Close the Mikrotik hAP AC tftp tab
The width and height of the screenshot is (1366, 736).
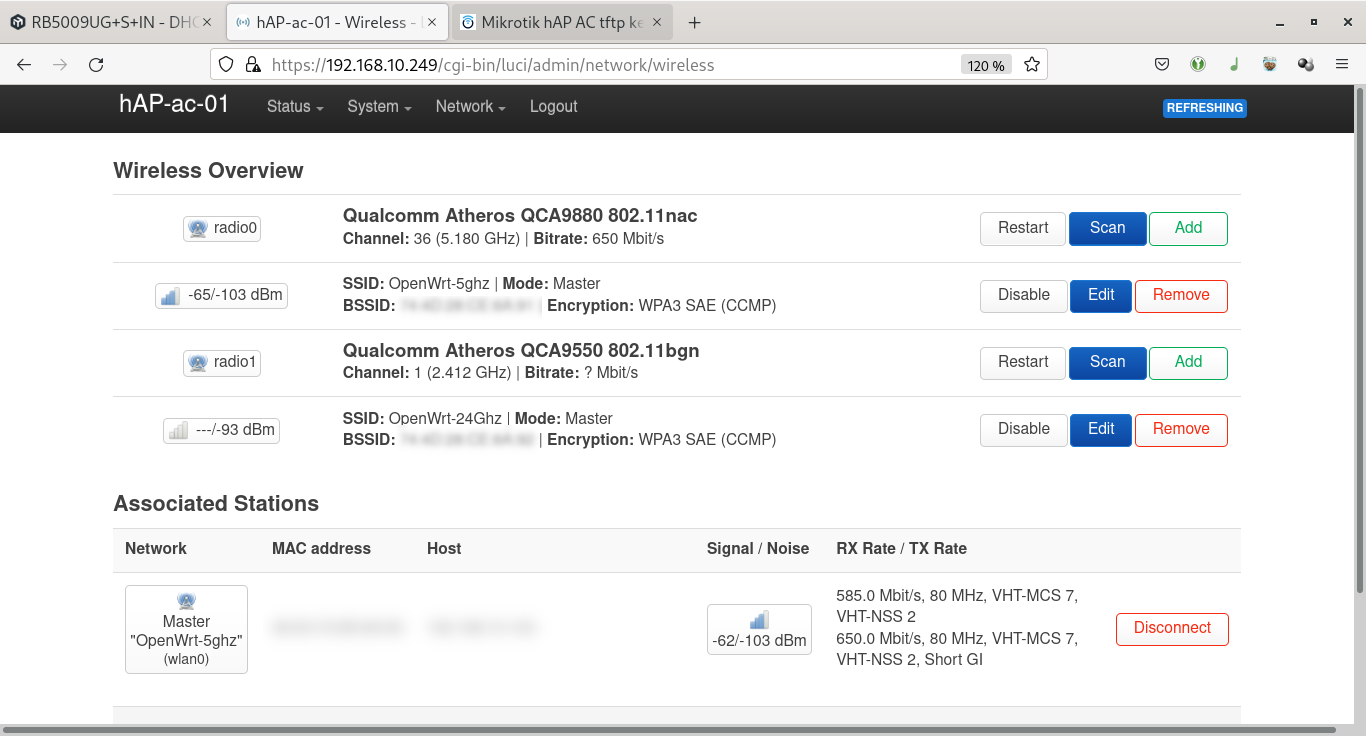656,22
